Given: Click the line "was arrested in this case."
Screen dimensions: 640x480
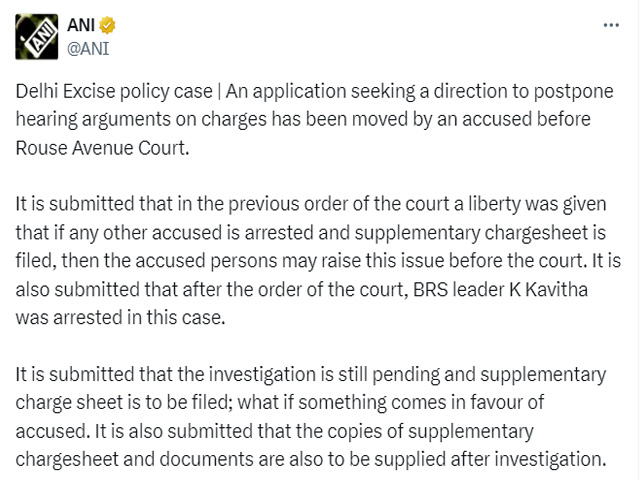Looking at the screenshot, I should coord(120,318).
